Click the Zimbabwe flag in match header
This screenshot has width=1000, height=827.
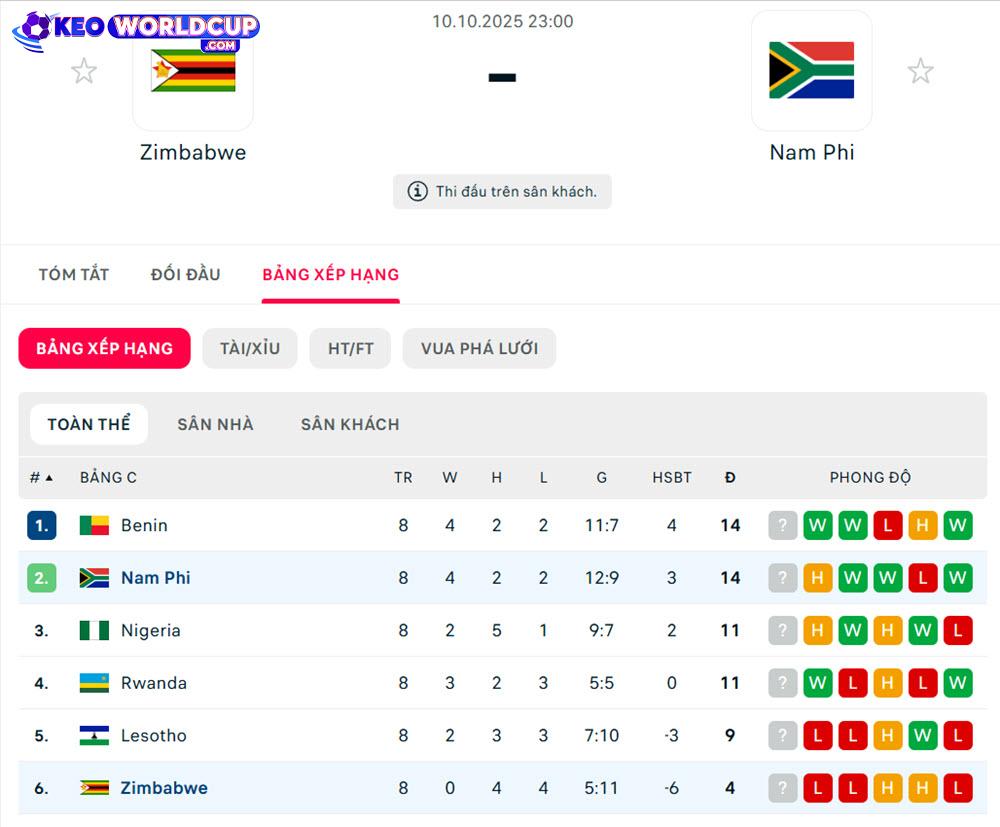tap(193, 71)
